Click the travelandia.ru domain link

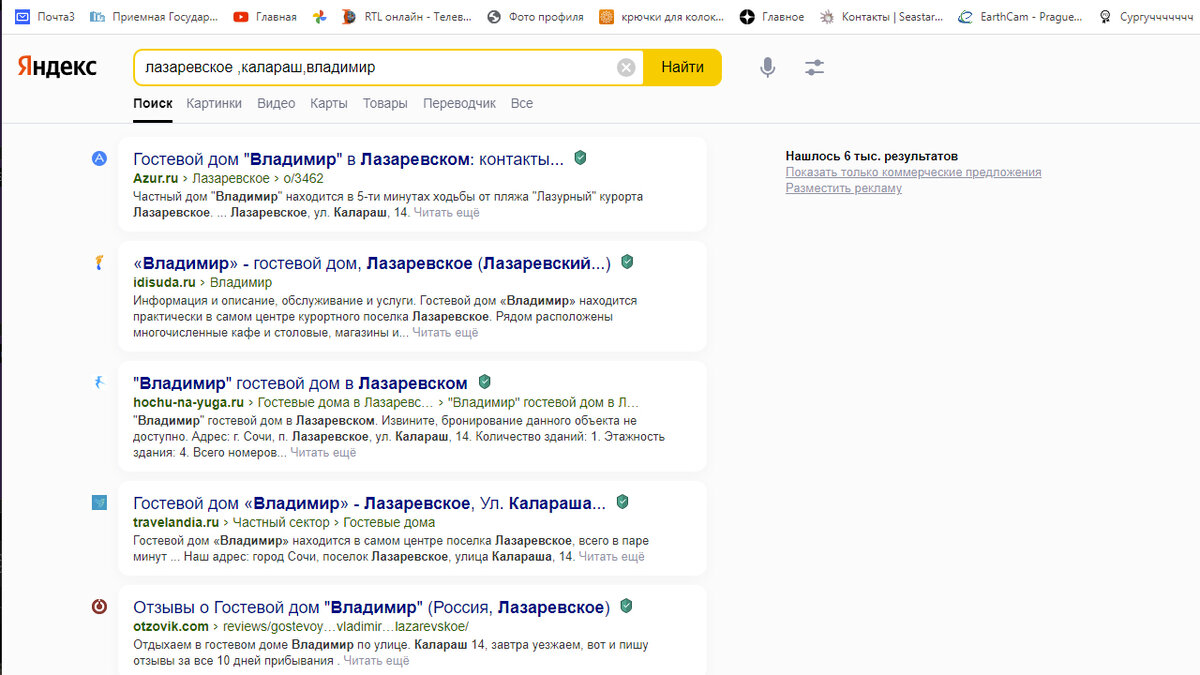coord(176,522)
